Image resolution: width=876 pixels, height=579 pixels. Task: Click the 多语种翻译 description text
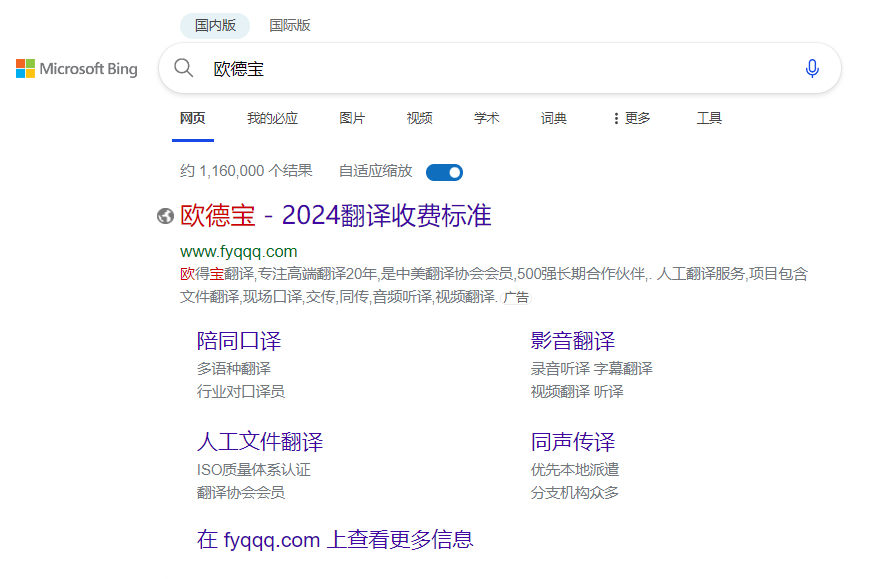pyautogui.click(x=234, y=369)
